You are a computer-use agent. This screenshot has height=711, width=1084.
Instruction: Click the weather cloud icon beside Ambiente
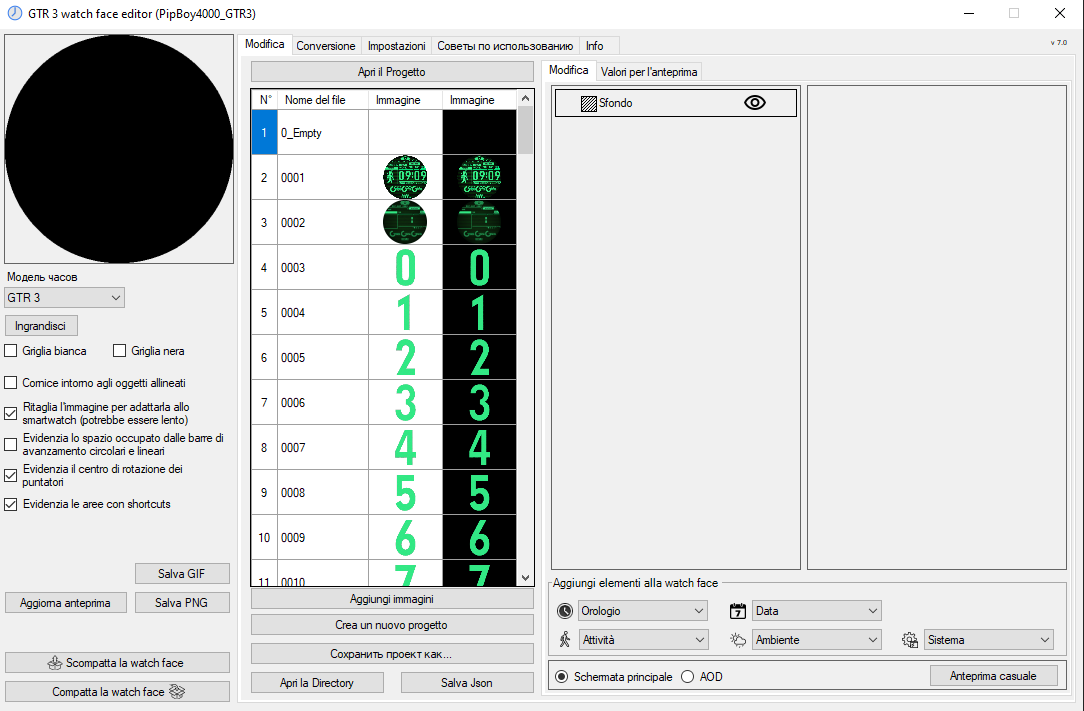[738, 640]
